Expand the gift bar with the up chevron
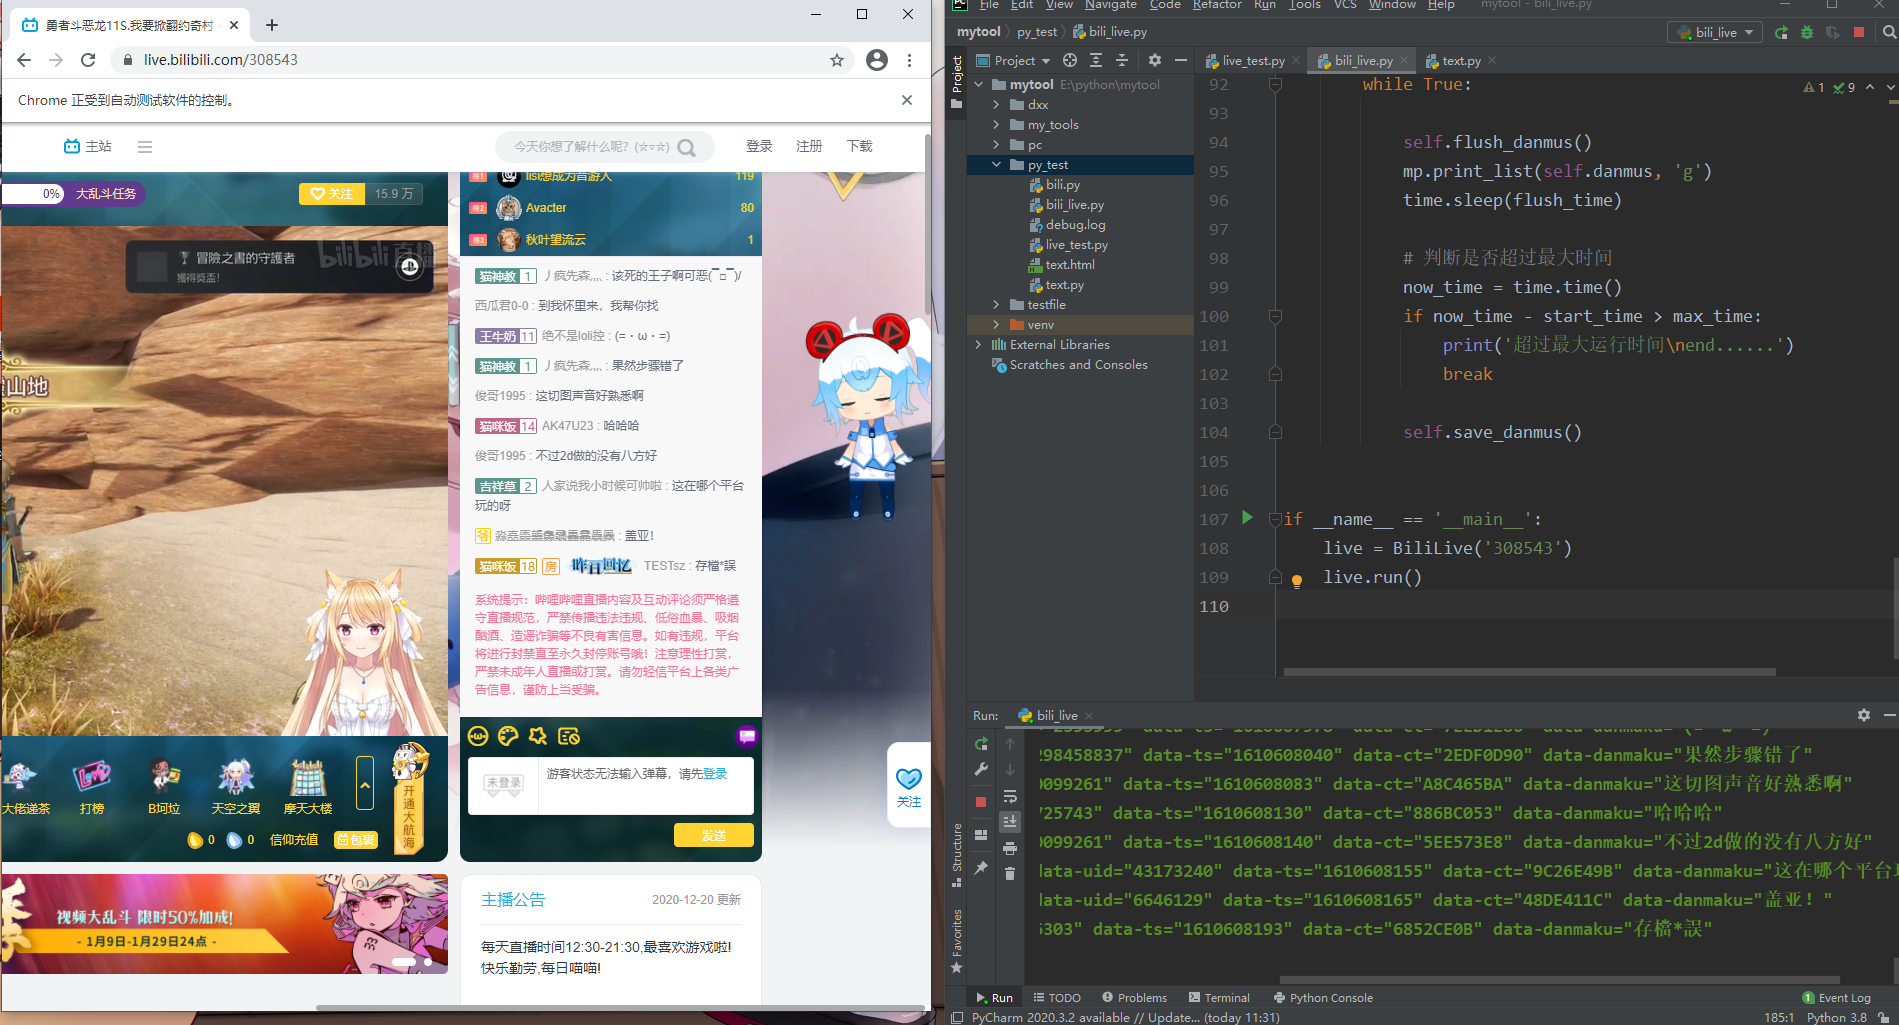The image size is (1899, 1025). click(x=365, y=785)
